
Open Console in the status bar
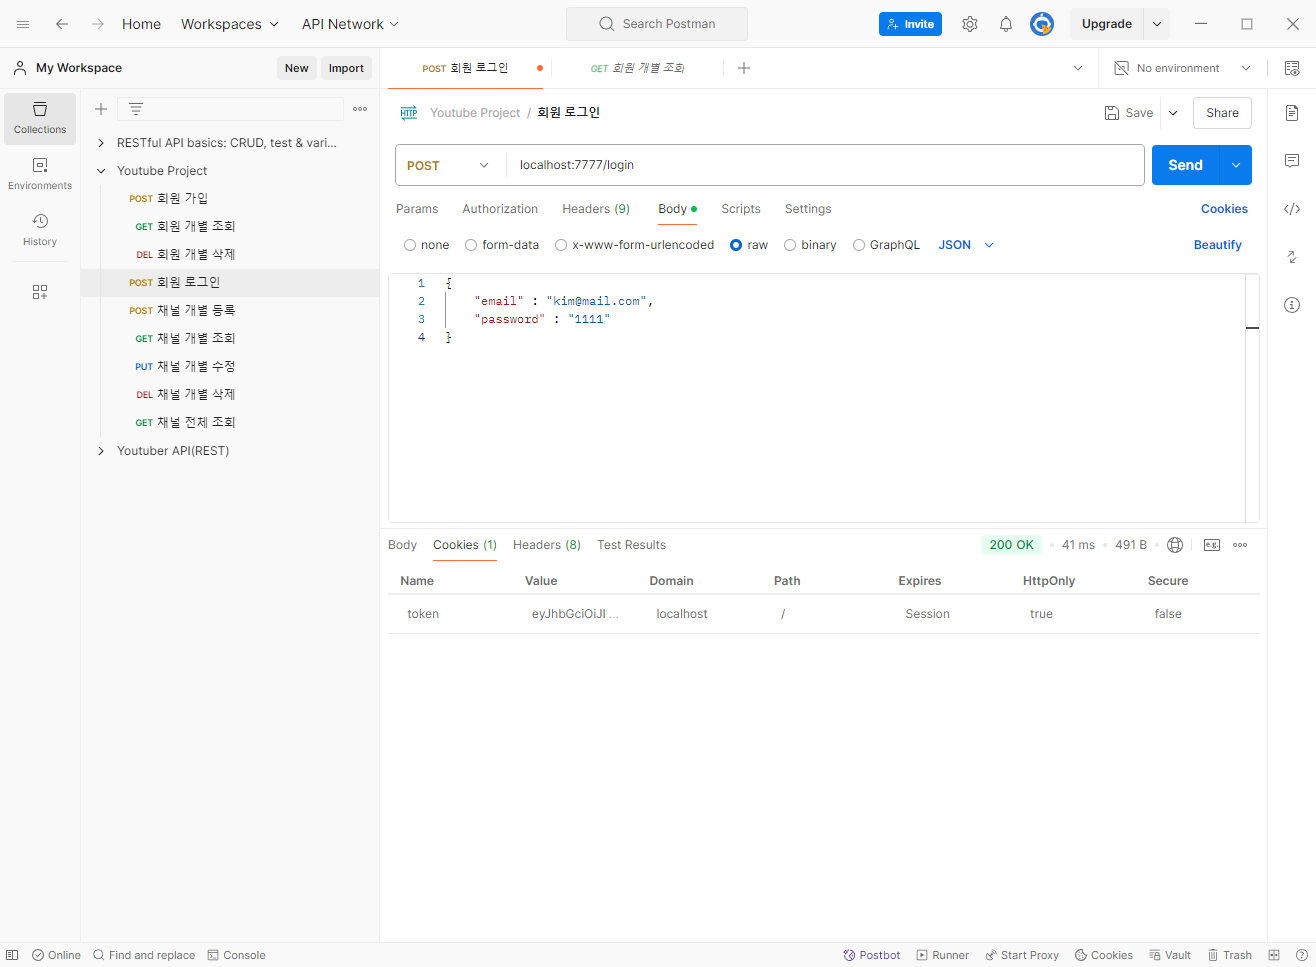click(236, 955)
